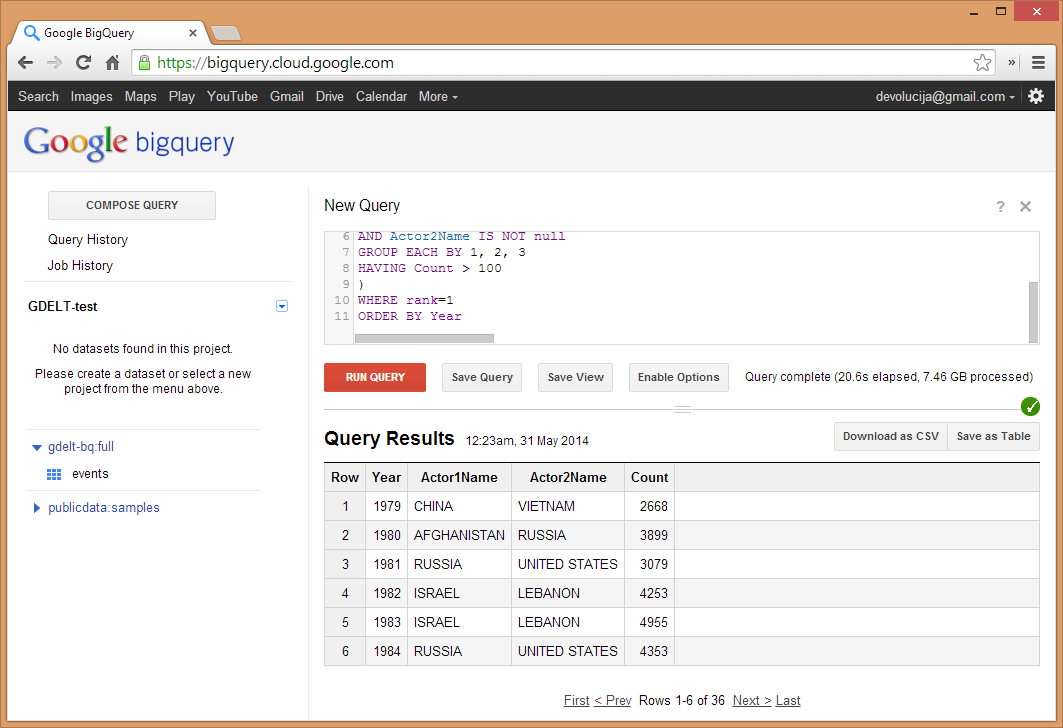The width and height of the screenshot is (1063, 728).
Task: Bookmark page with the star icon
Action: (982, 63)
